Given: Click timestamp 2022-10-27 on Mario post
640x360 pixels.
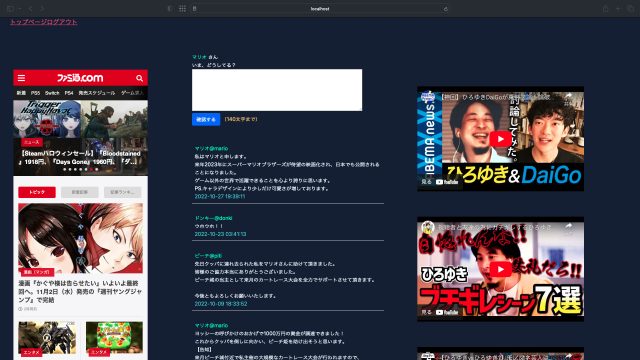Looking at the screenshot, I should point(220,197).
